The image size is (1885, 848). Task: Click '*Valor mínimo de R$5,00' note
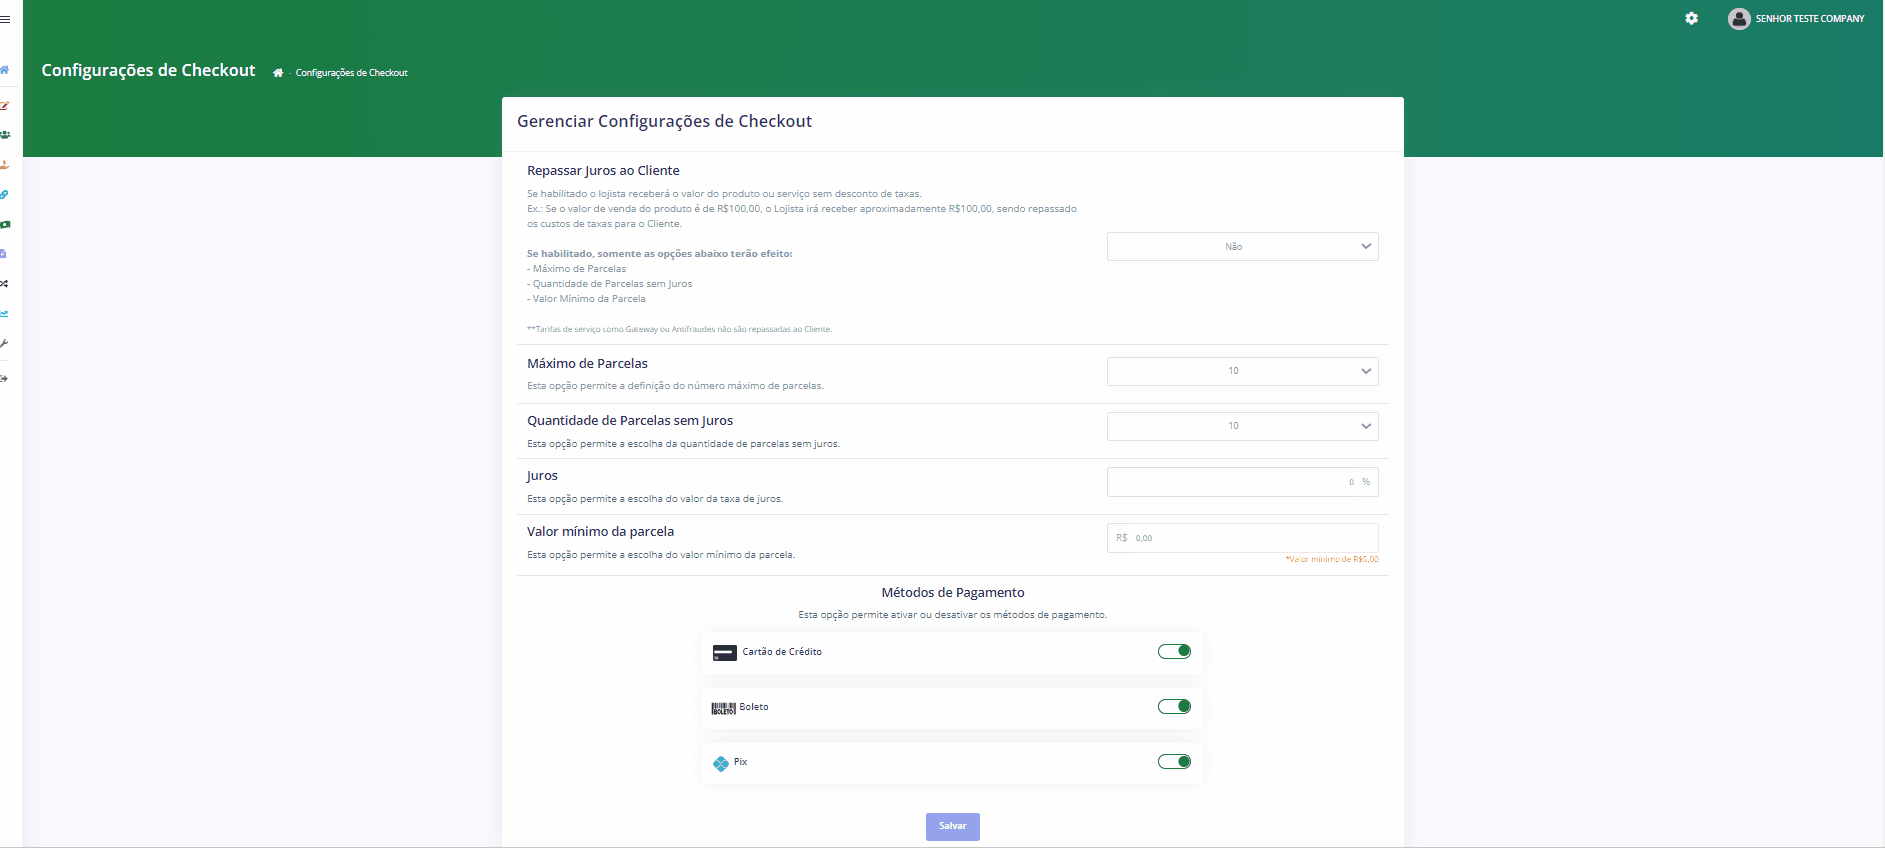coord(1331,560)
